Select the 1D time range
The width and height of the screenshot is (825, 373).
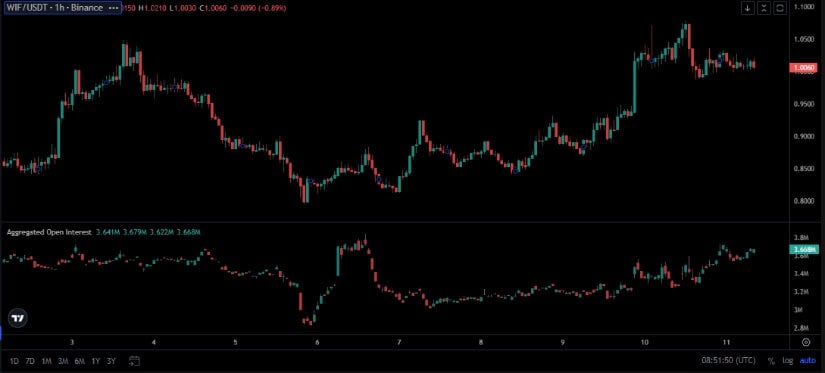15,361
